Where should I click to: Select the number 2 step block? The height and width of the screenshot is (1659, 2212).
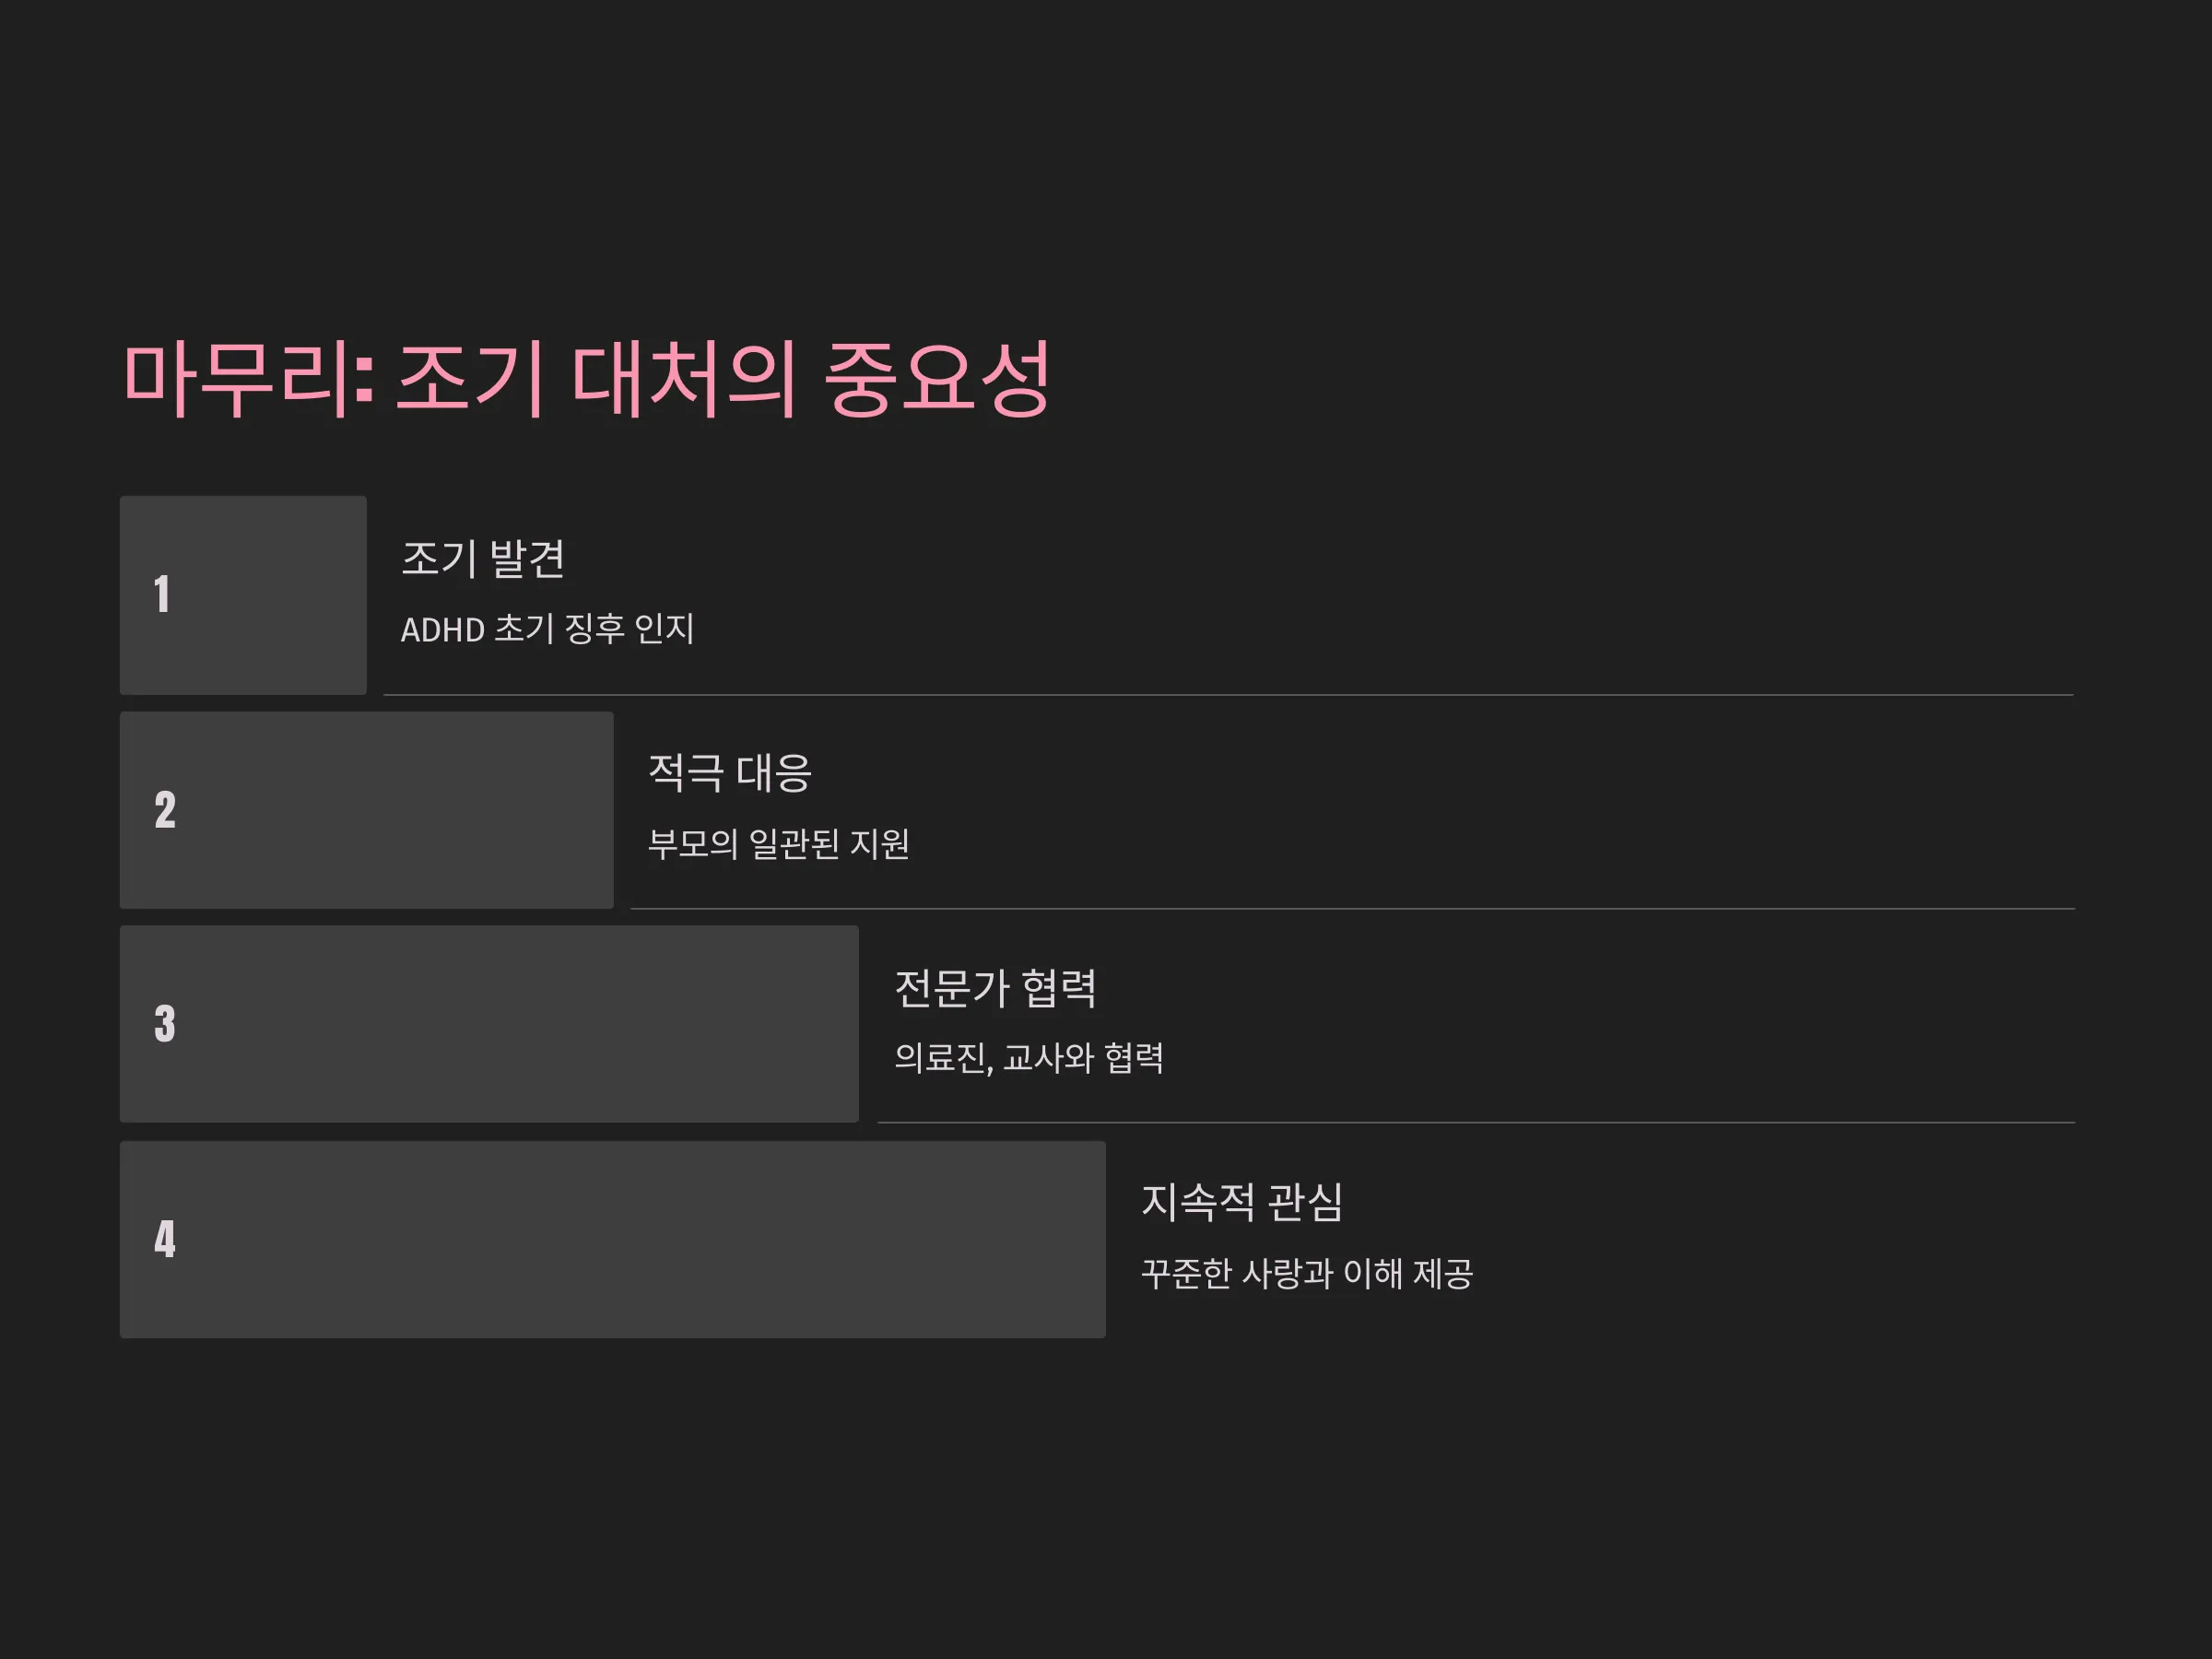(x=366, y=810)
